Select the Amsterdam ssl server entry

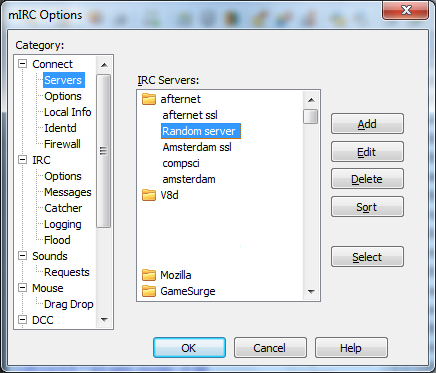pos(197,147)
